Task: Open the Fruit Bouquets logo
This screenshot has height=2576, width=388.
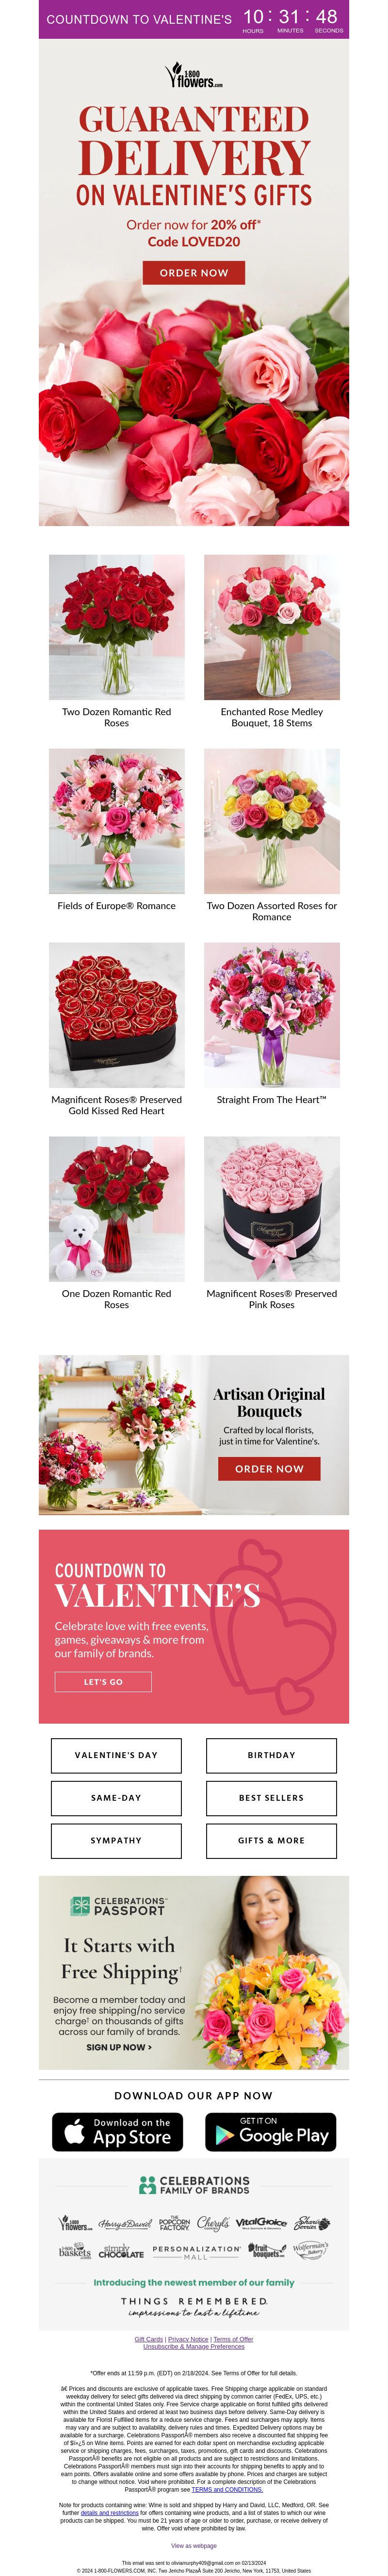Action: (x=268, y=2250)
